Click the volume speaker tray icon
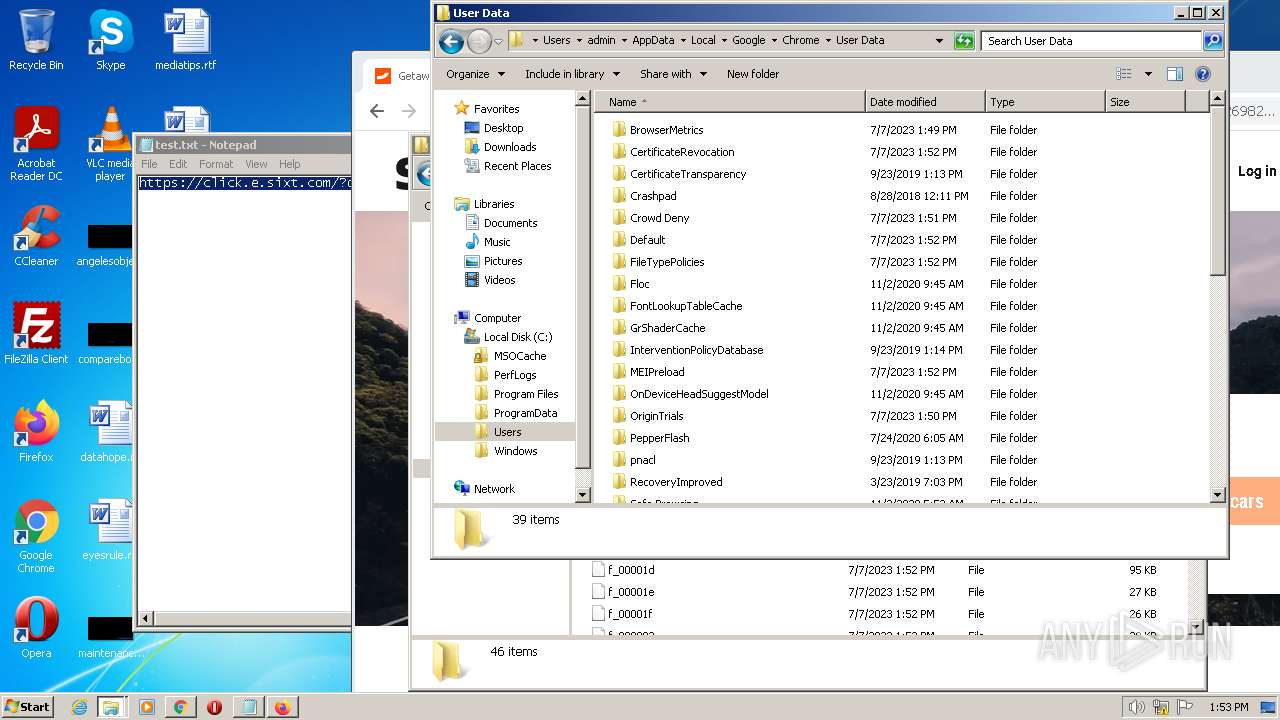Image resolution: width=1280 pixels, height=720 pixels. point(1137,707)
